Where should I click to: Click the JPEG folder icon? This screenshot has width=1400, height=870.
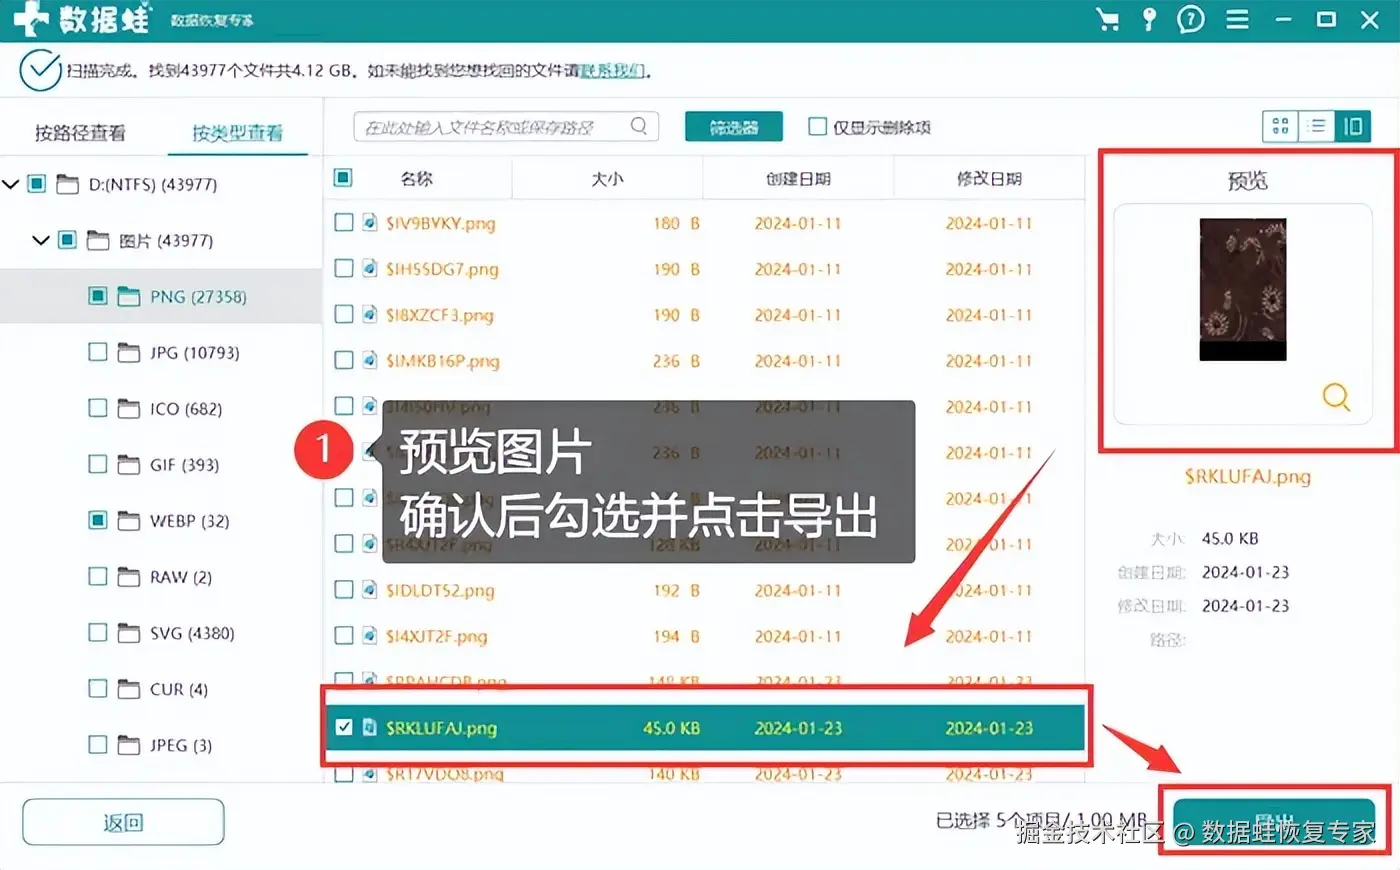pyautogui.click(x=128, y=744)
